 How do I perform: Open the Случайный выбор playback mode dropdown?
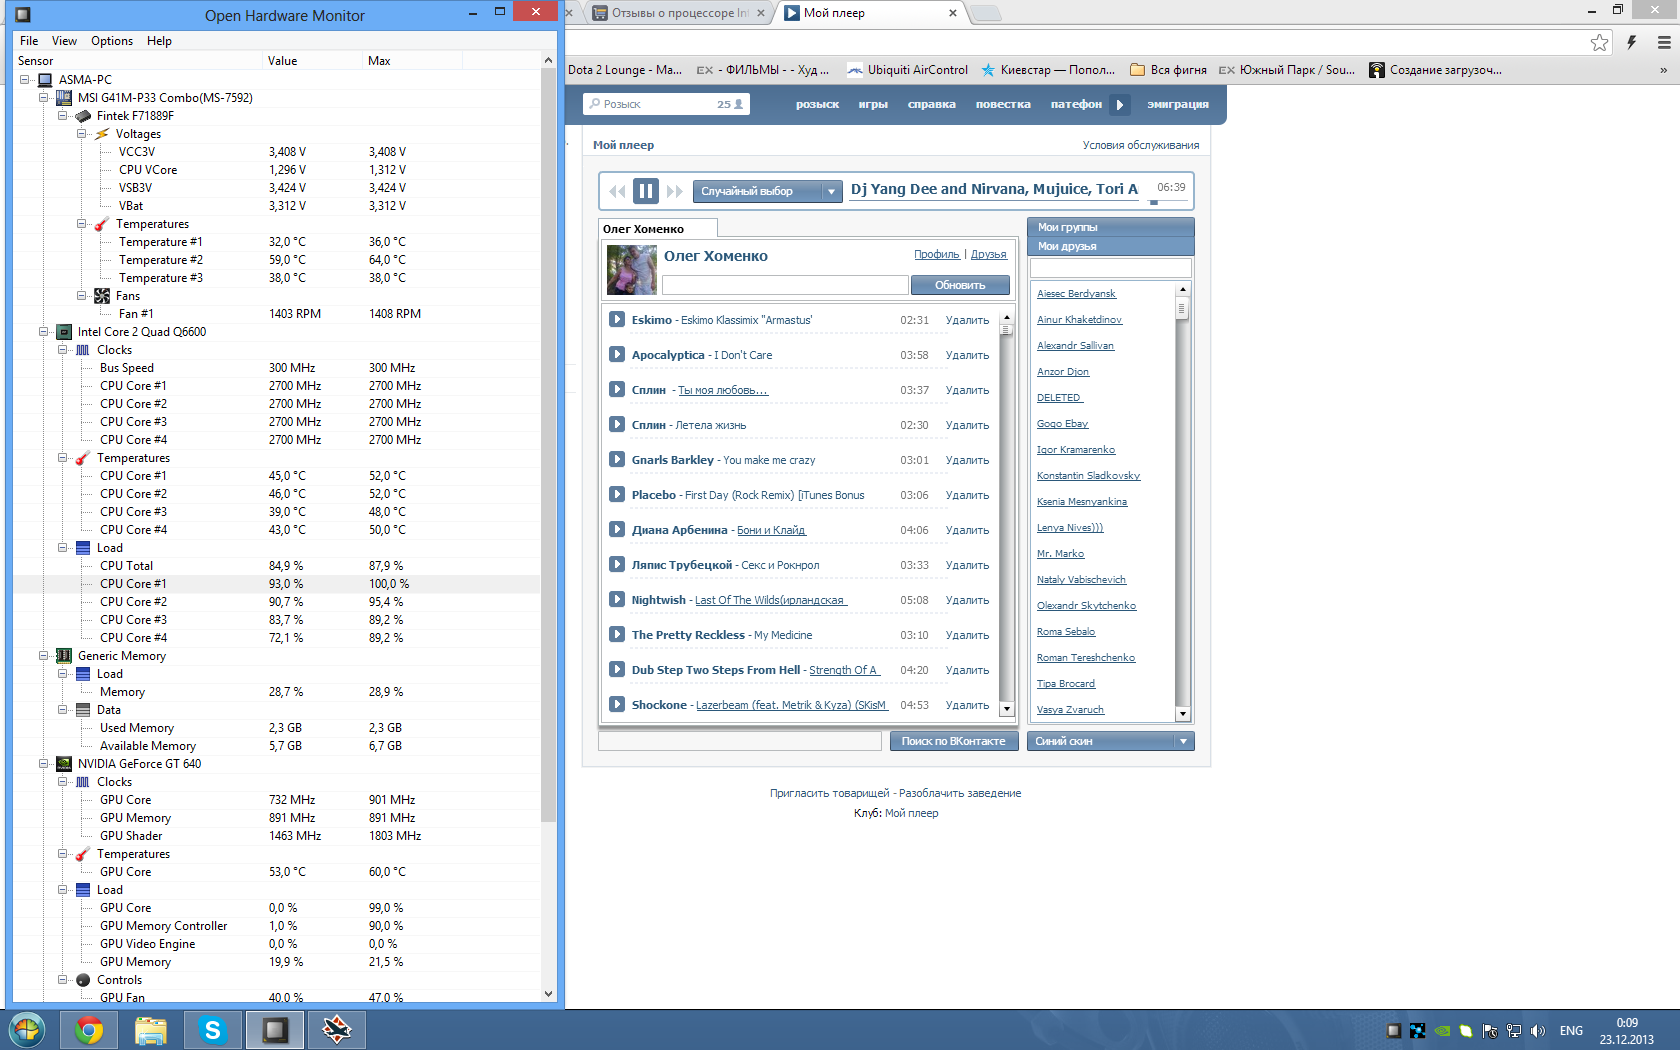coord(768,191)
